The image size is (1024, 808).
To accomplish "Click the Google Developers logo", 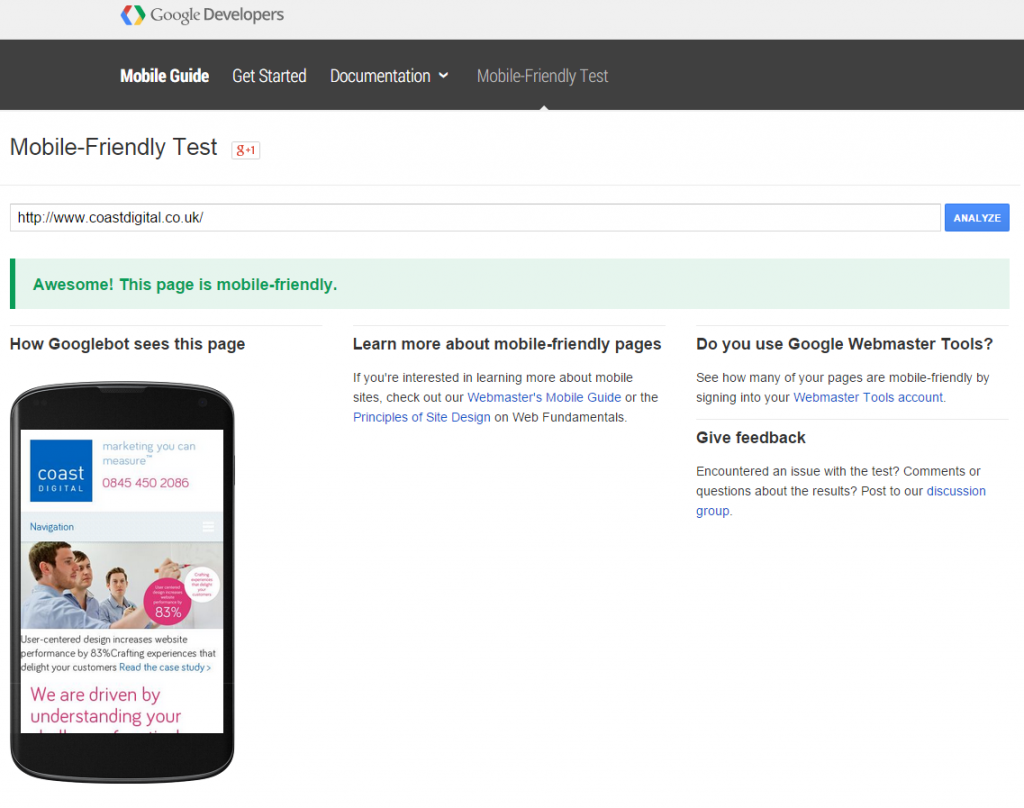I will [x=202, y=14].
